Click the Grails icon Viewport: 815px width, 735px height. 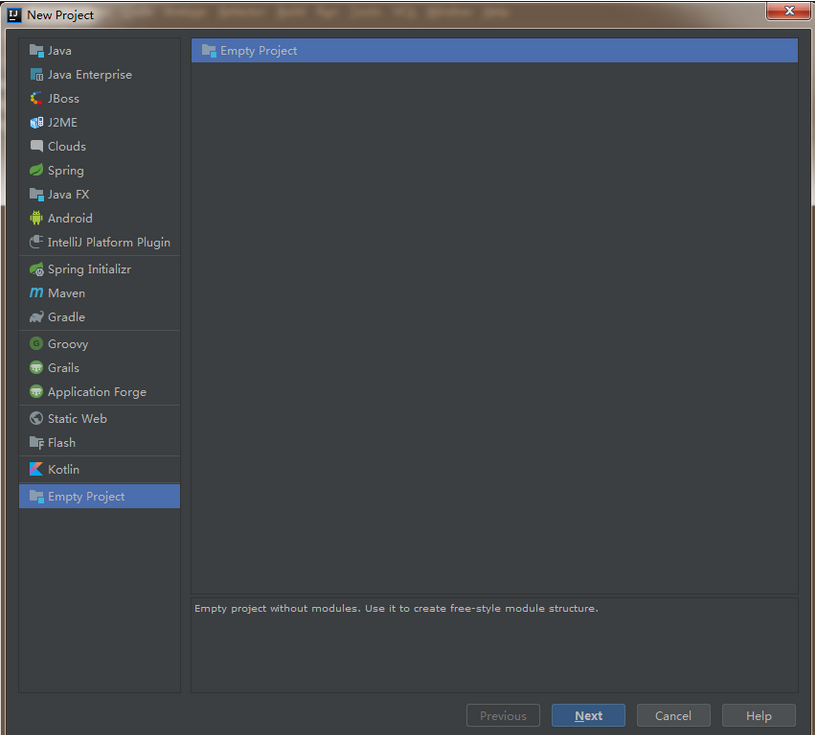(36, 368)
